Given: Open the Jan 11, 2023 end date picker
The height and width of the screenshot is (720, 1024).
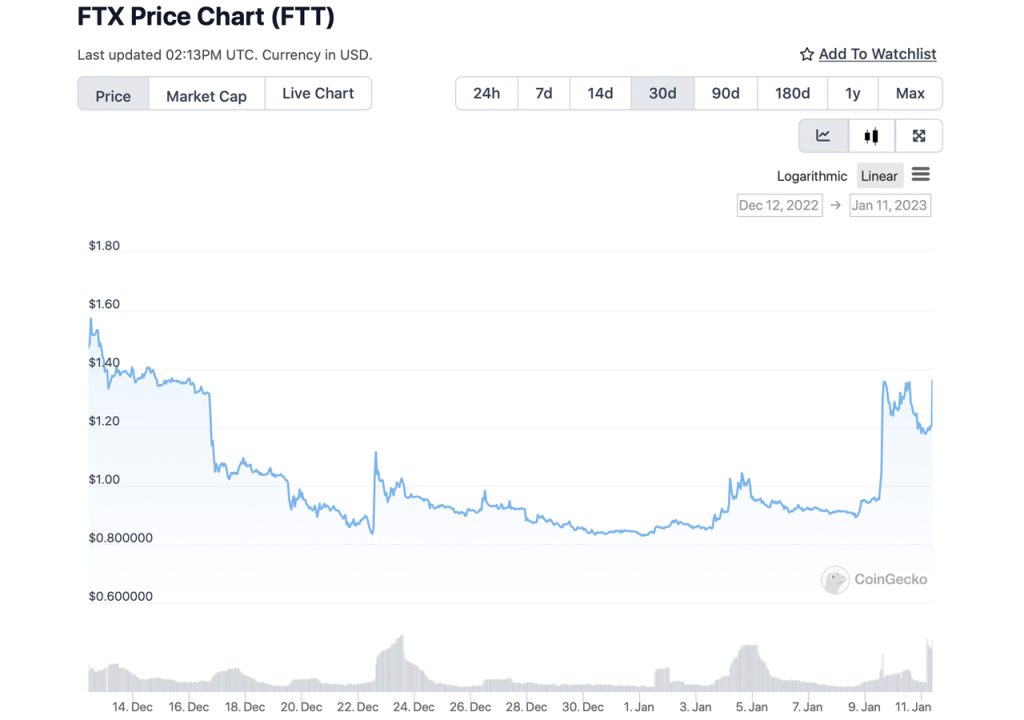Looking at the screenshot, I should [889, 205].
